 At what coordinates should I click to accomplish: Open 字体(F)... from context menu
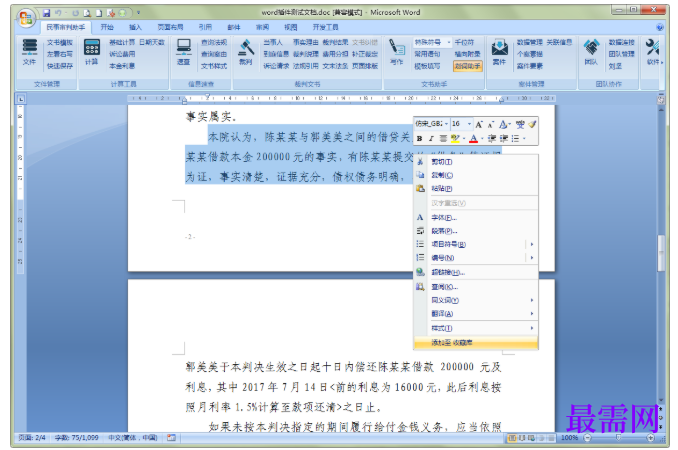click(x=476, y=217)
